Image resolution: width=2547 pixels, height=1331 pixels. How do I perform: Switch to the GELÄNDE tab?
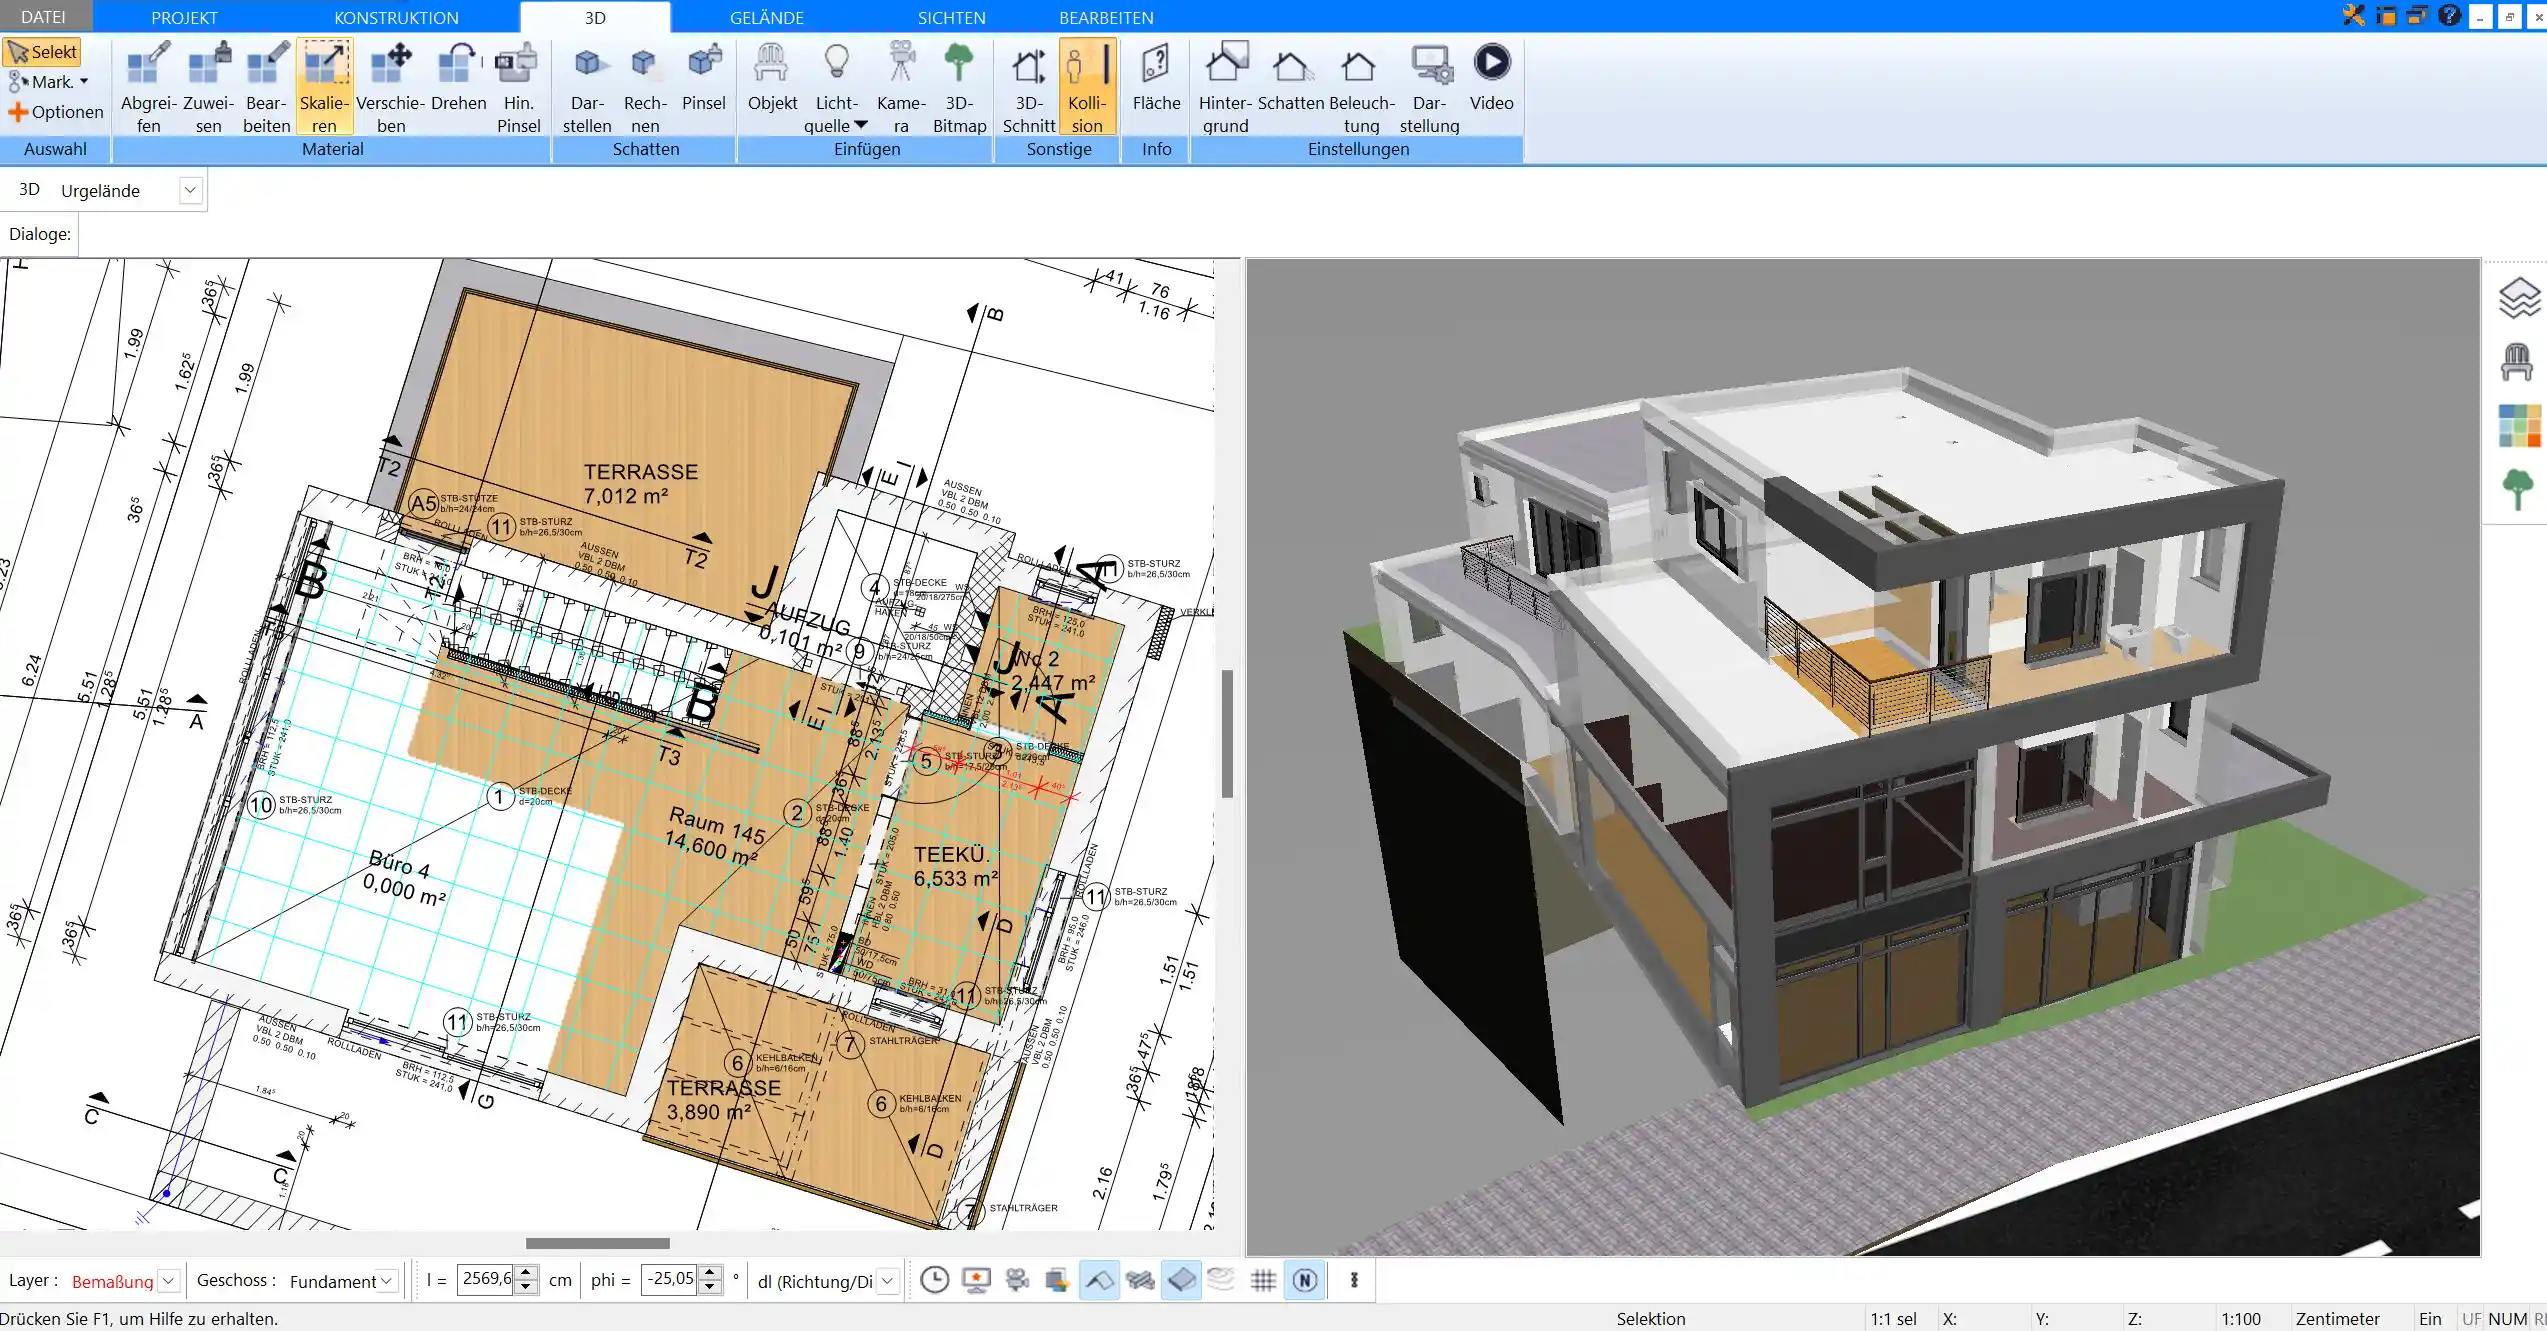pos(766,17)
